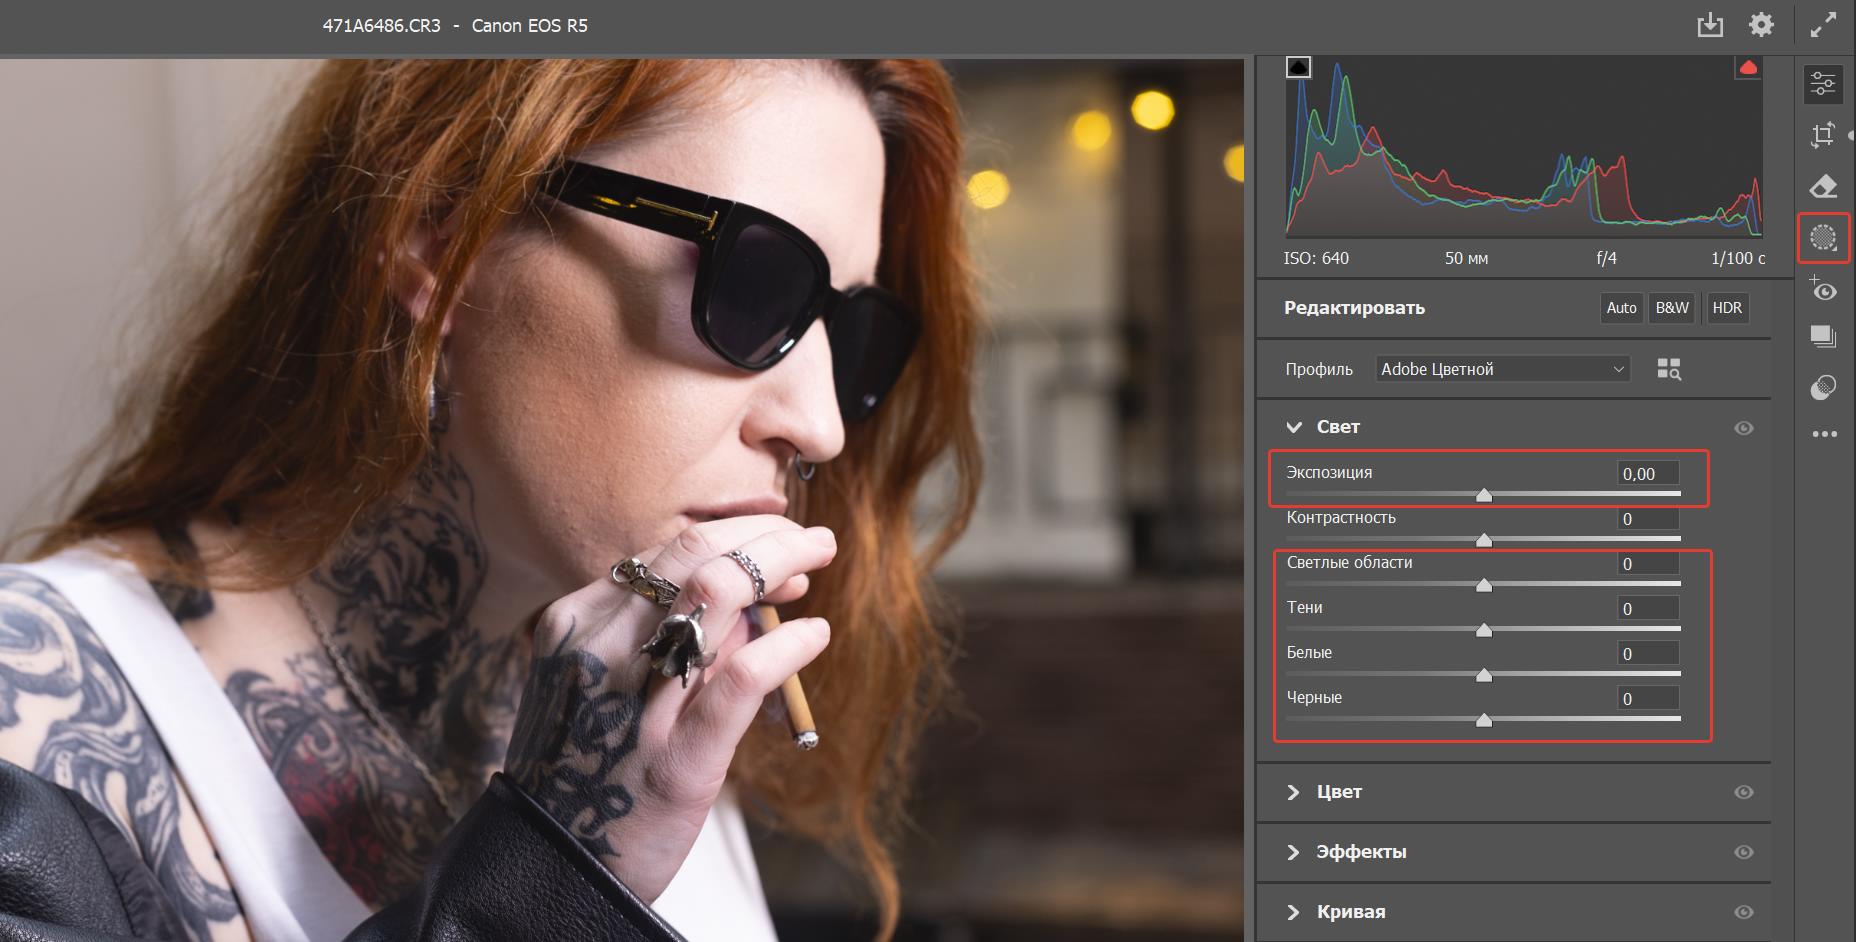Open the Presets circles icon
Viewport: 1856px width, 942px height.
1823,387
